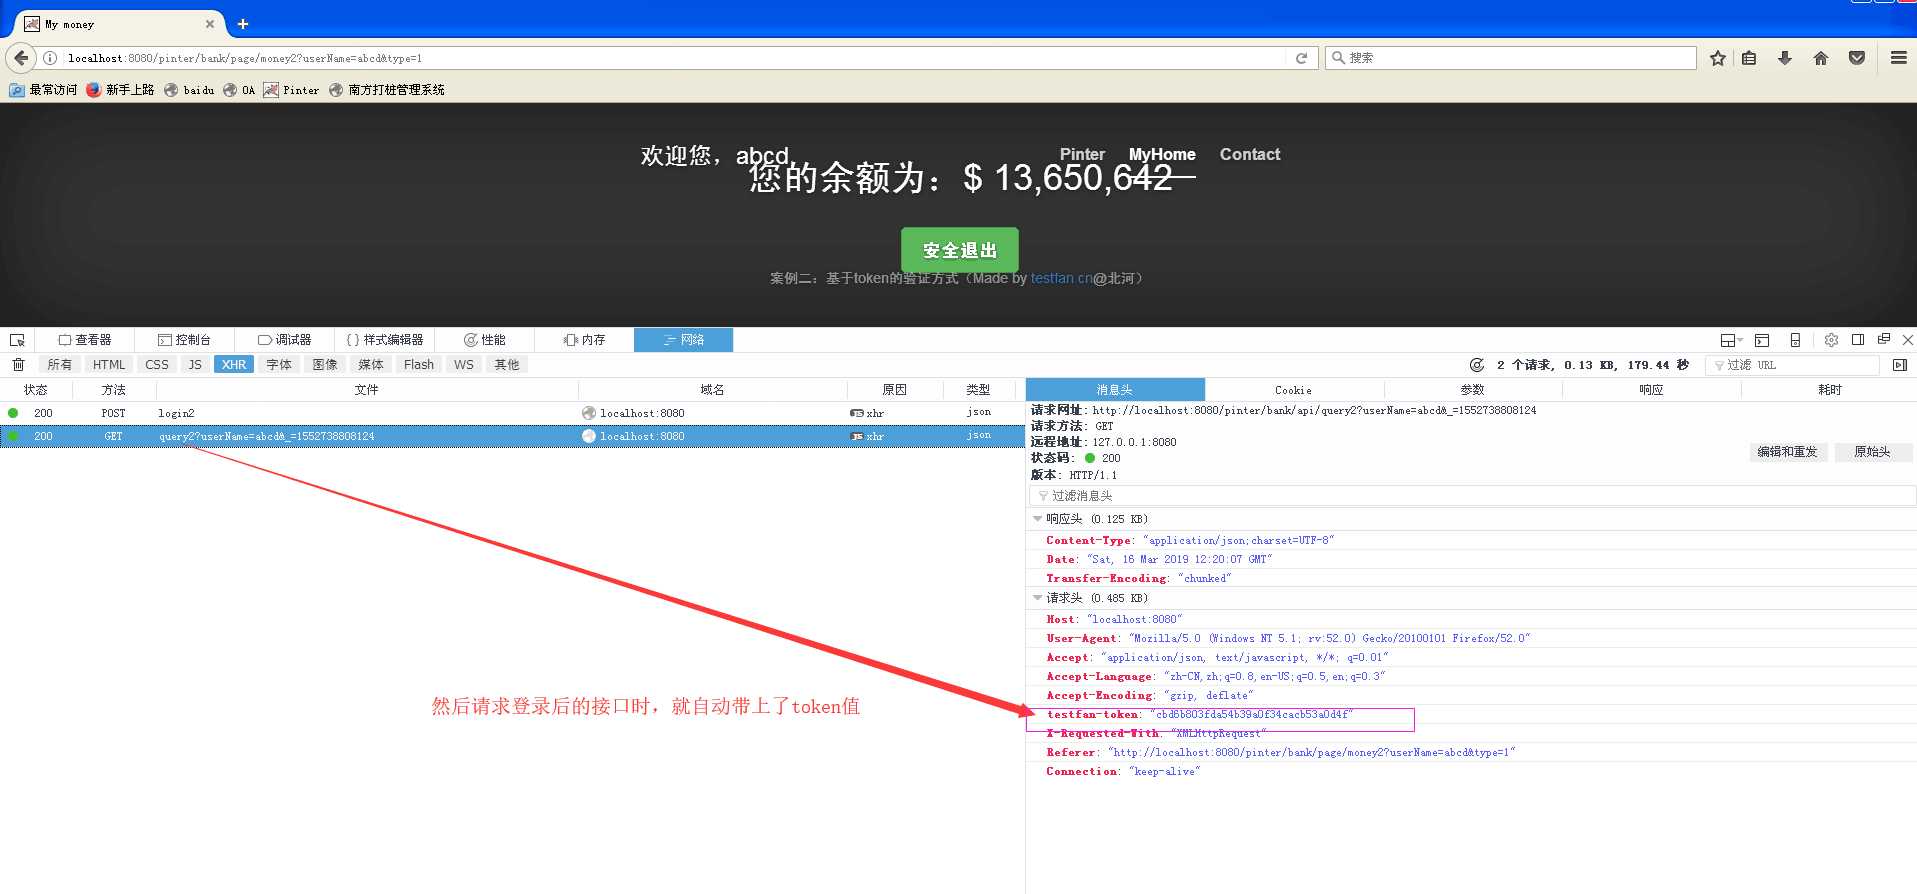Image resolution: width=1917 pixels, height=894 pixels.
Task: Select the 网络 network tab
Action: 684,340
